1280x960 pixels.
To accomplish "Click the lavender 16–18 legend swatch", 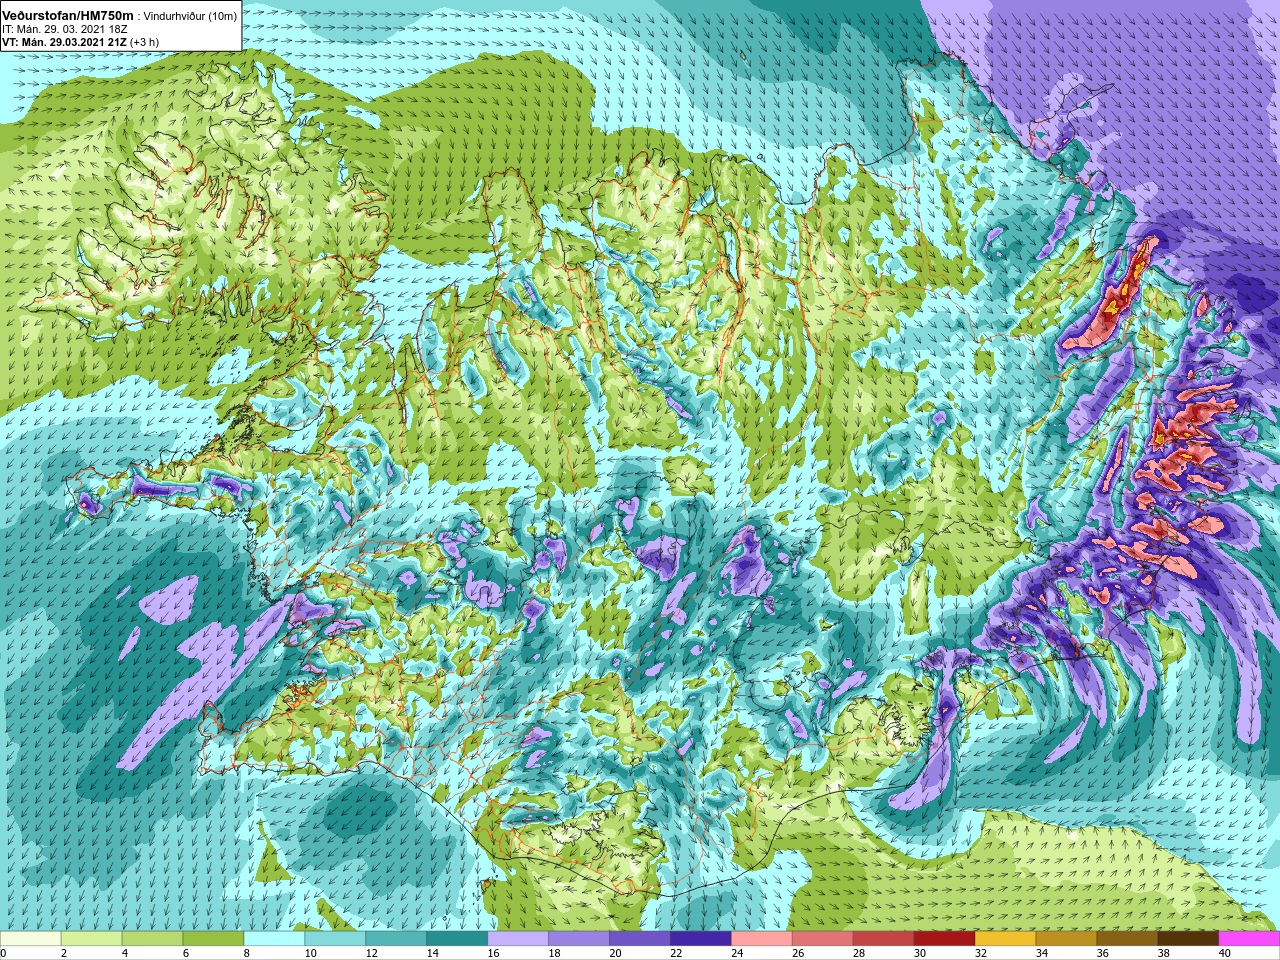I will (518, 938).
